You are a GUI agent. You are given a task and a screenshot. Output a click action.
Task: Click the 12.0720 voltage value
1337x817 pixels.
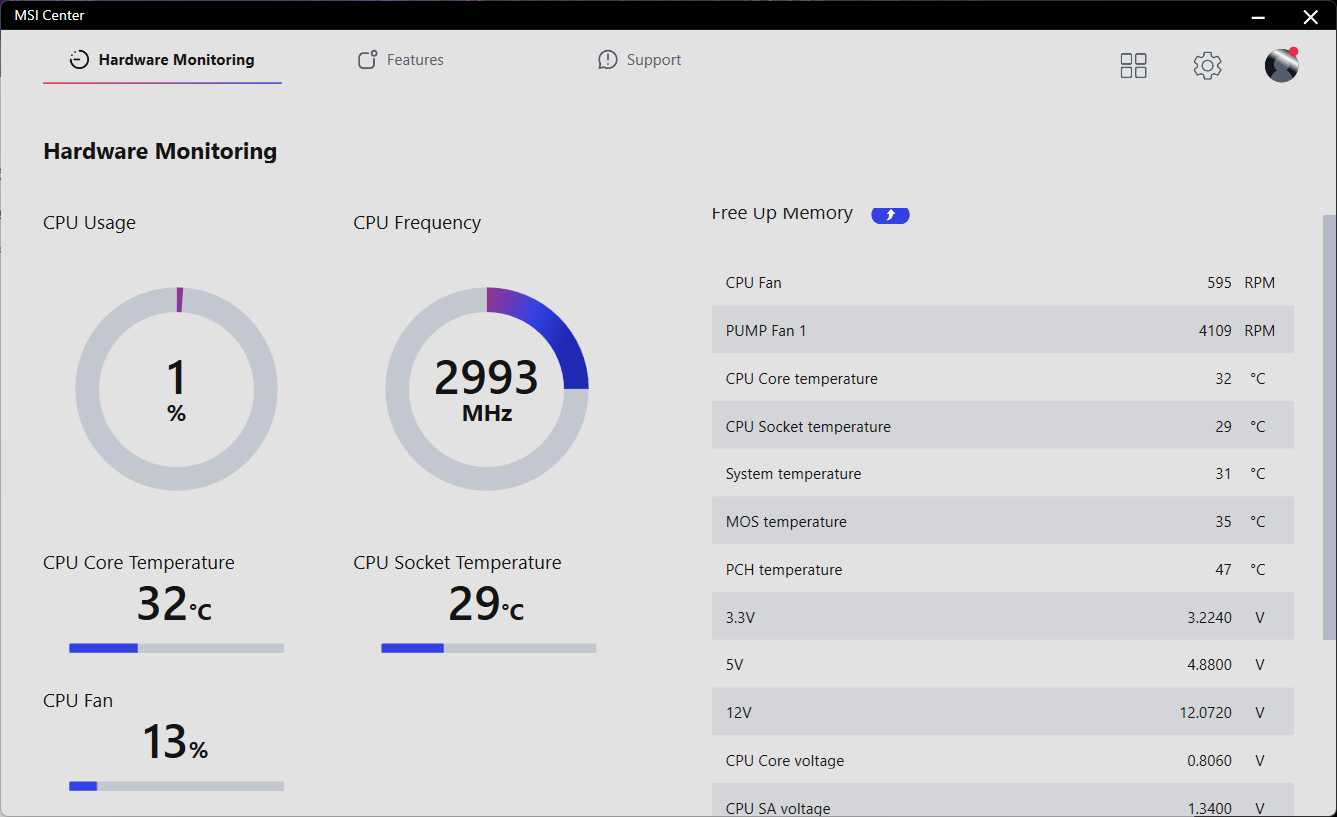pyautogui.click(x=1206, y=713)
